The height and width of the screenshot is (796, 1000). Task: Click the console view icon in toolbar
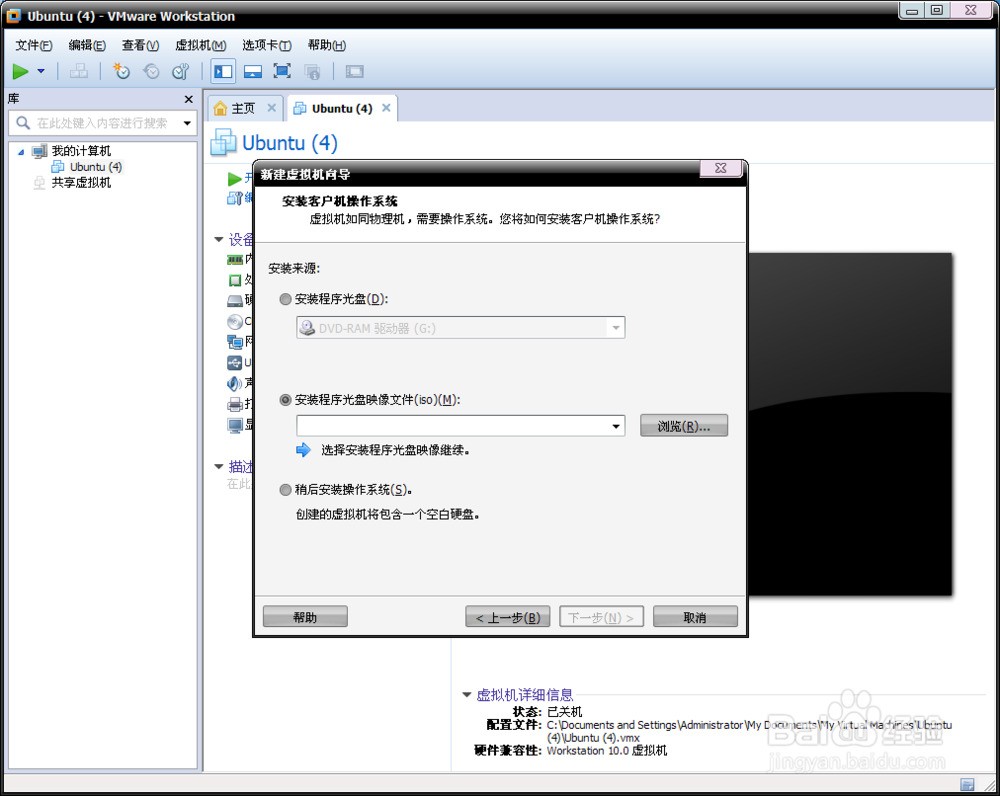point(355,71)
